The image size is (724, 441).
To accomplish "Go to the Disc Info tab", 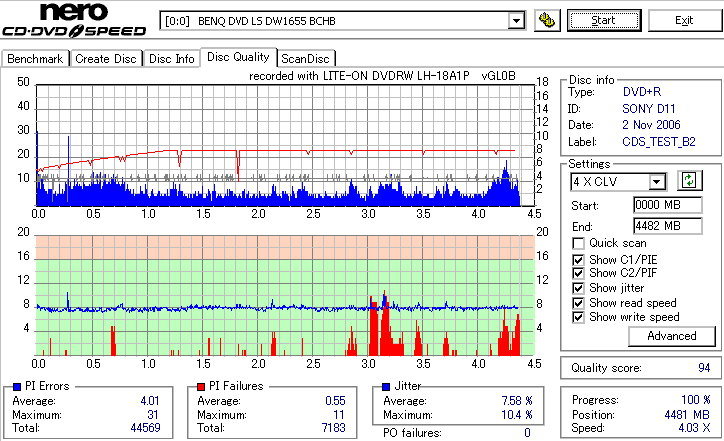I will pos(171,59).
